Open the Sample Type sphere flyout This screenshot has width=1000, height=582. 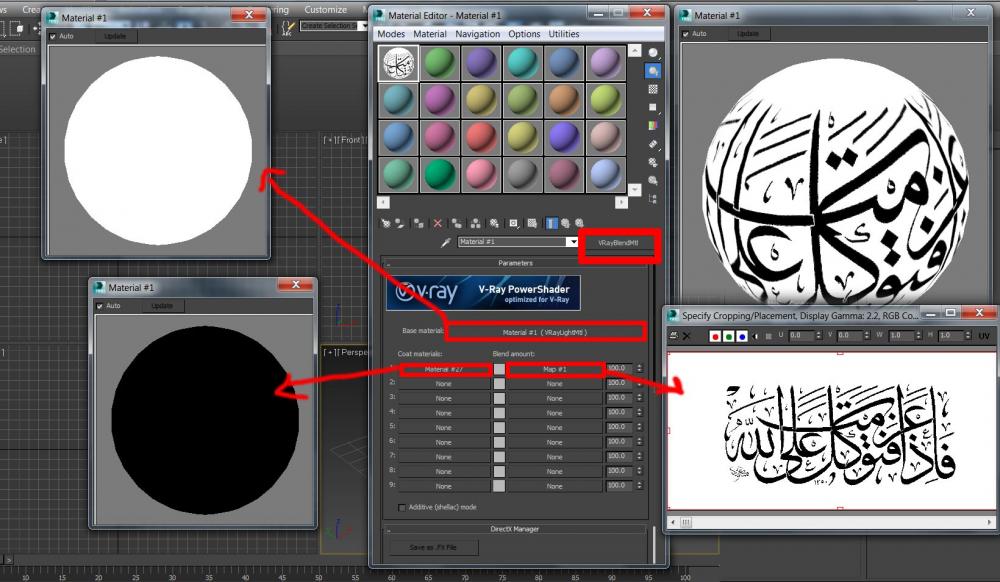pyautogui.click(x=652, y=53)
